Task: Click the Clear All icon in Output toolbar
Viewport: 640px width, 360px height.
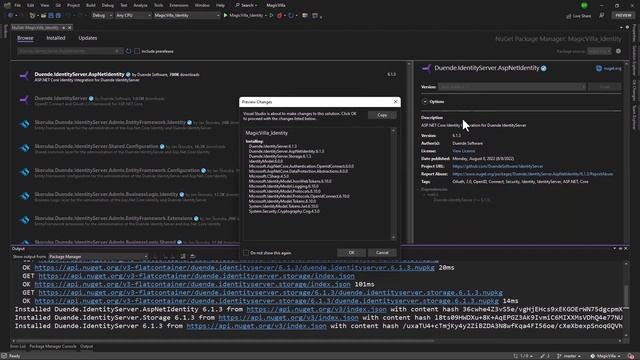Action: (x=182, y=257)
